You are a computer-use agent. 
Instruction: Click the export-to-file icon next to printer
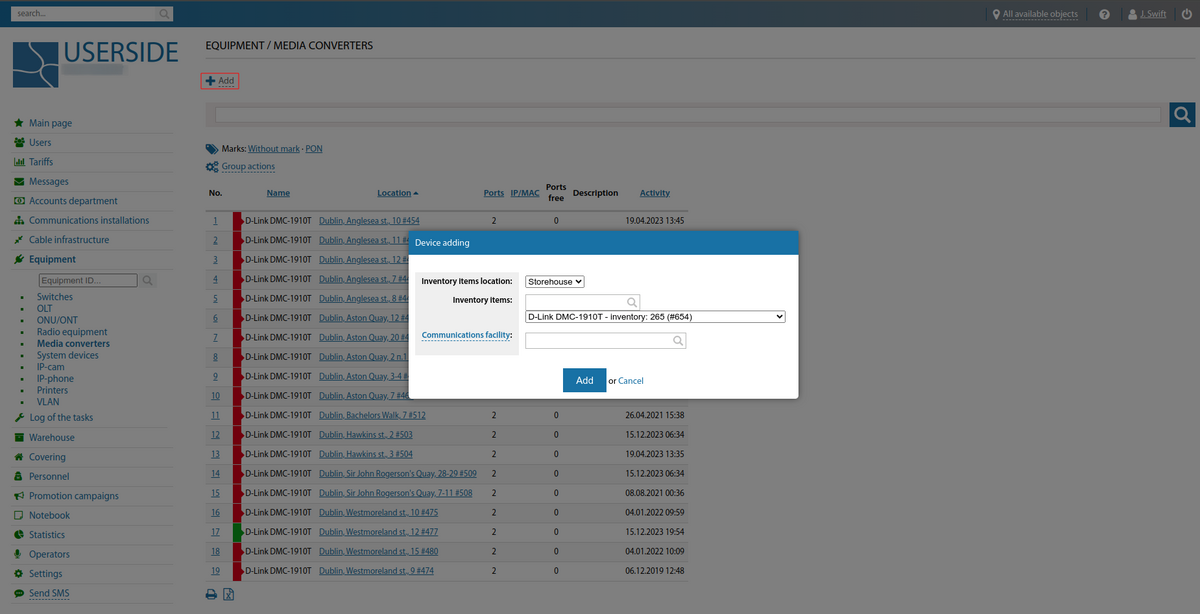(x=229, y=593)
